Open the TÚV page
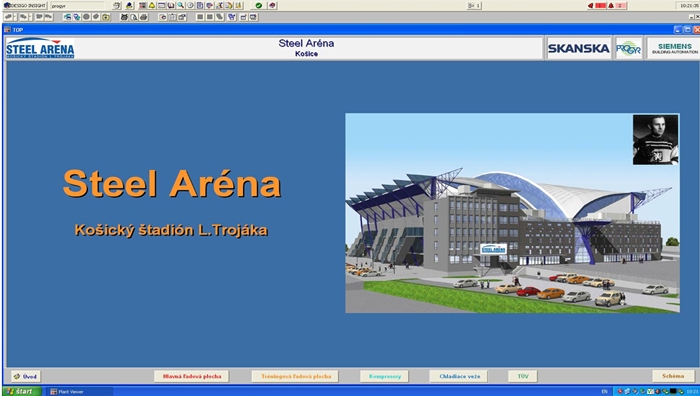Image resolution: width=700 pixels, height=396 pixels. [x=523, y=376]
